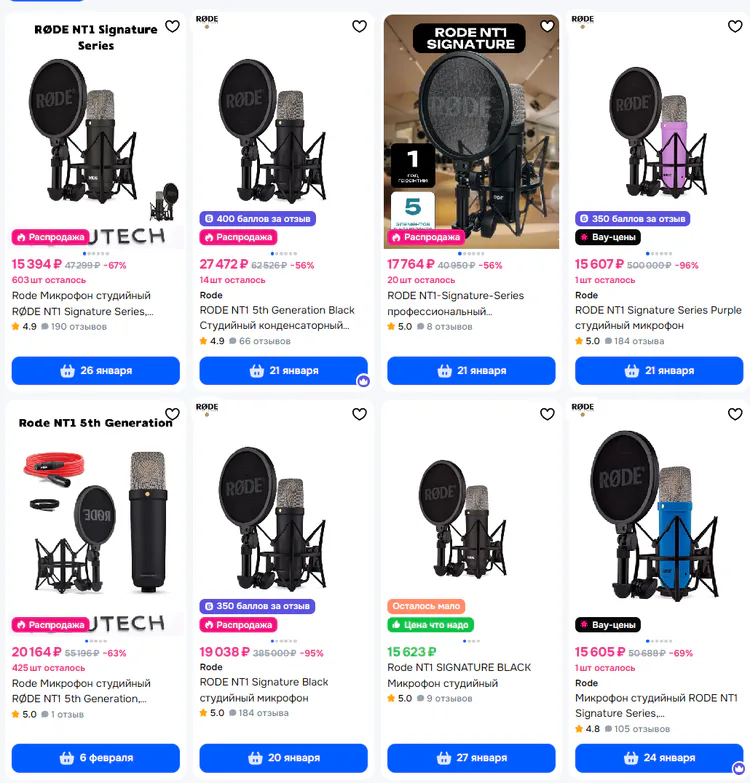Add 15 394 ₽ microphone to cart, 26 января

pos(96,371)
